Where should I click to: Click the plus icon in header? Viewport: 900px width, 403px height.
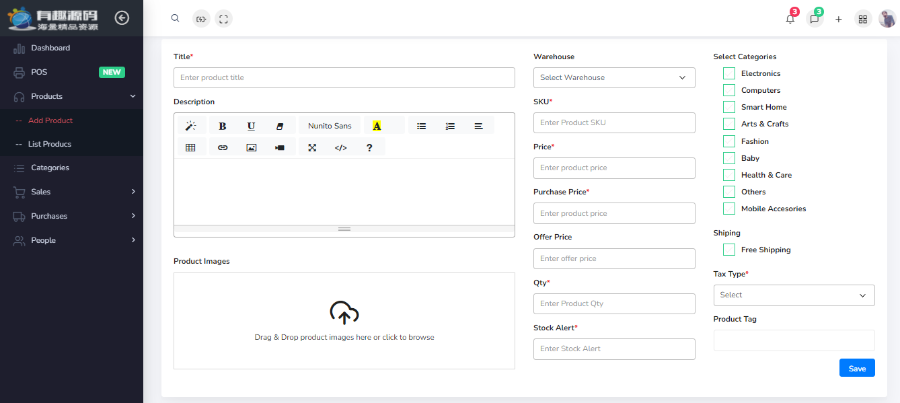[x=839, y=19]
